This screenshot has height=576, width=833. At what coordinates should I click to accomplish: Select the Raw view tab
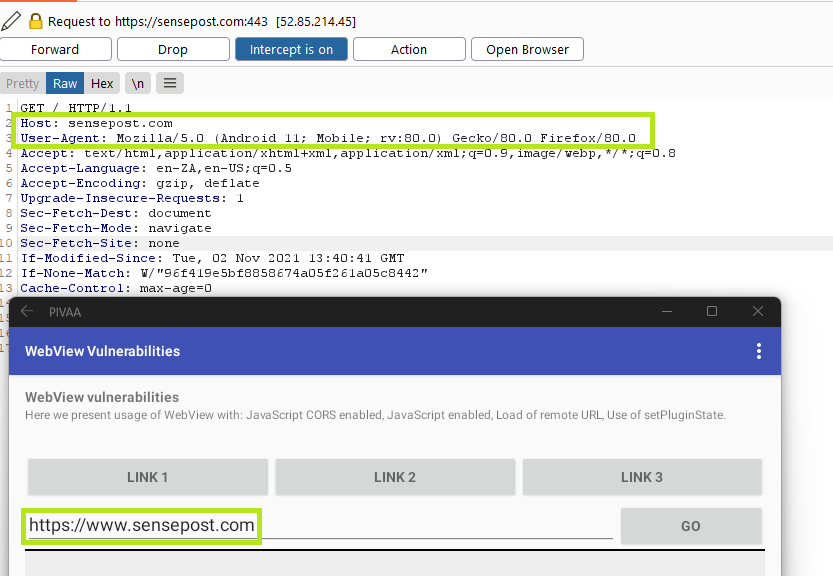click(65, 84)
